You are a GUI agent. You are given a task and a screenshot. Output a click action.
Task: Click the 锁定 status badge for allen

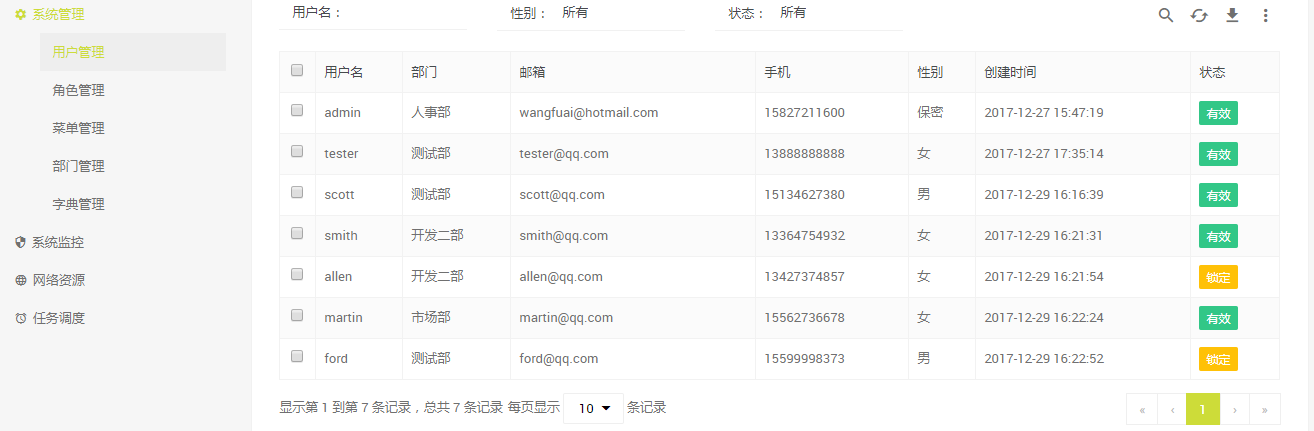pos(1218,277)
